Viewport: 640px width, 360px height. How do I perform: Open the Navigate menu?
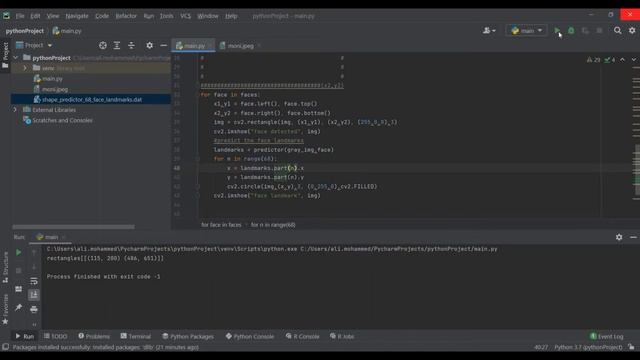click(77, 16)
